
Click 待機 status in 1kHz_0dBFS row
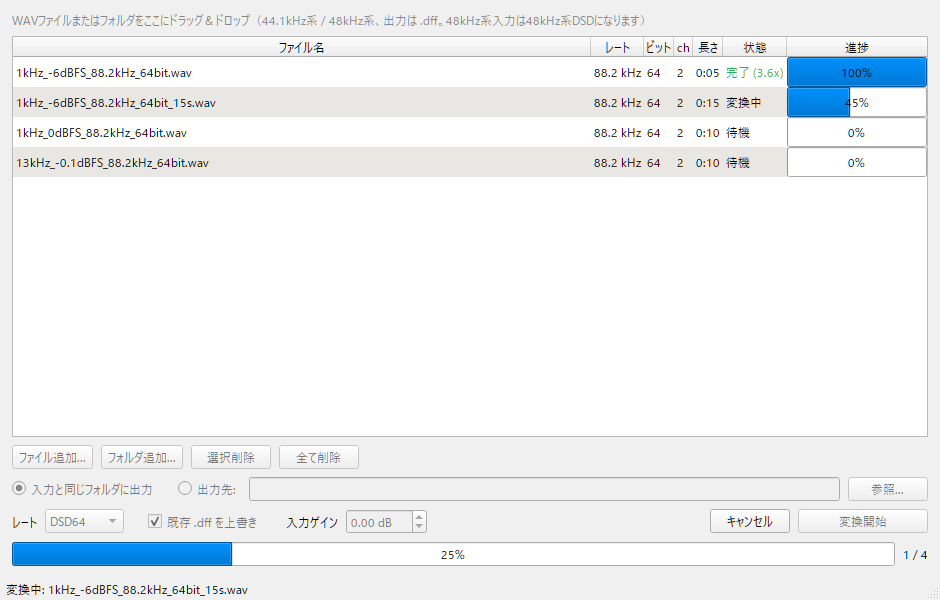[738, 132]
